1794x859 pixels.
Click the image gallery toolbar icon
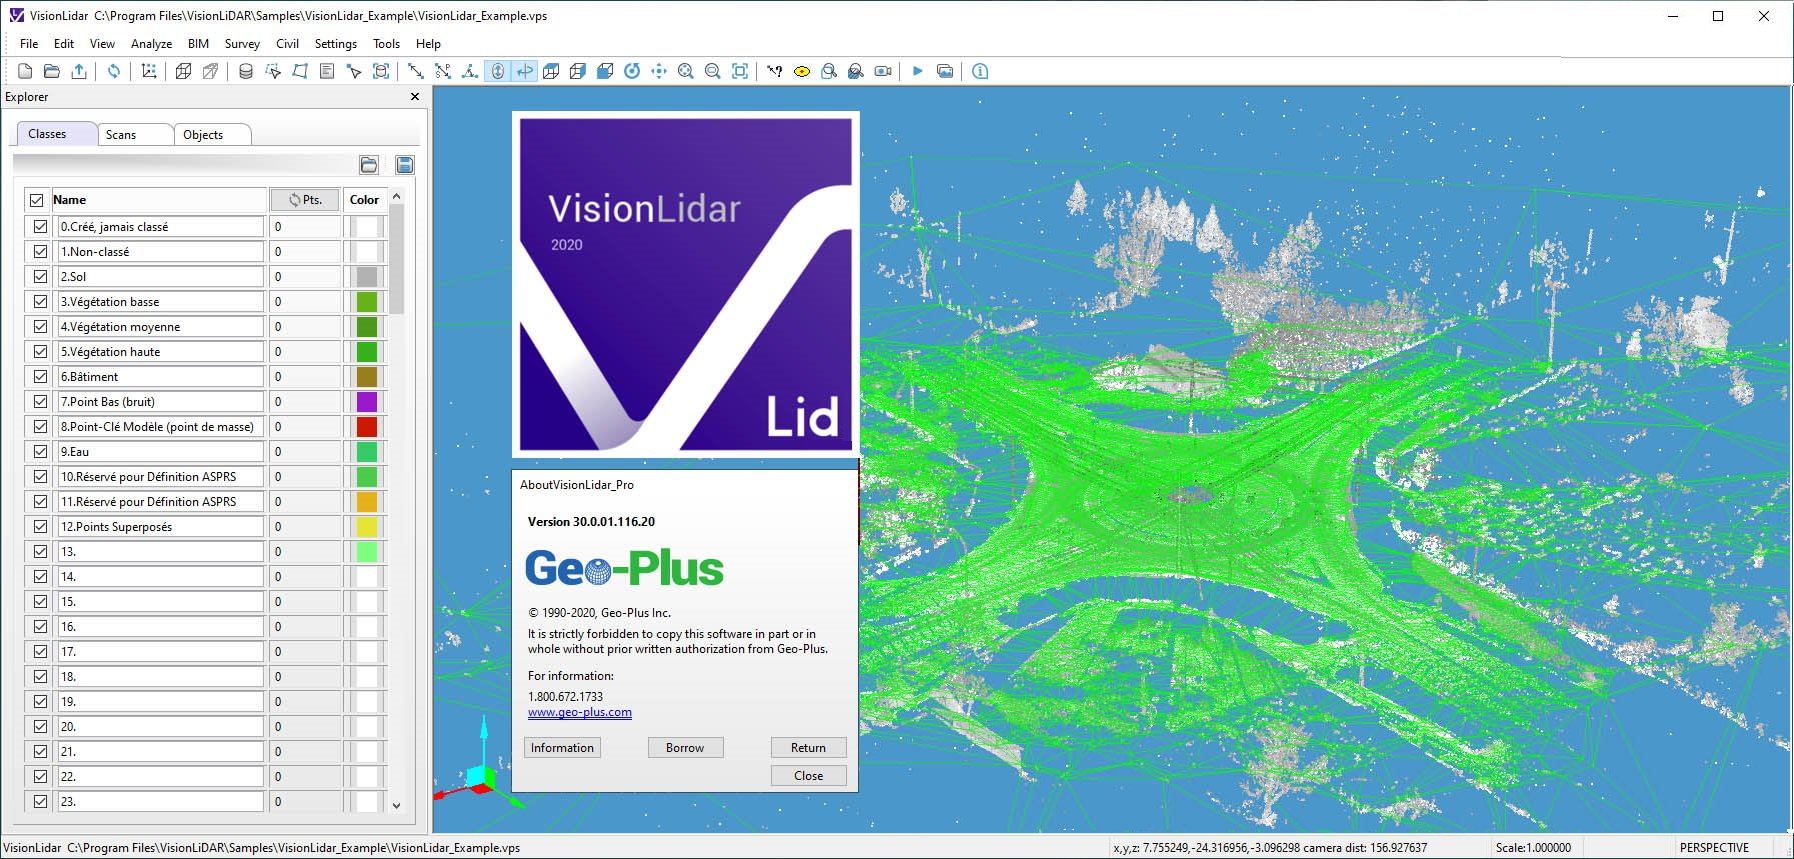point(945,71)
